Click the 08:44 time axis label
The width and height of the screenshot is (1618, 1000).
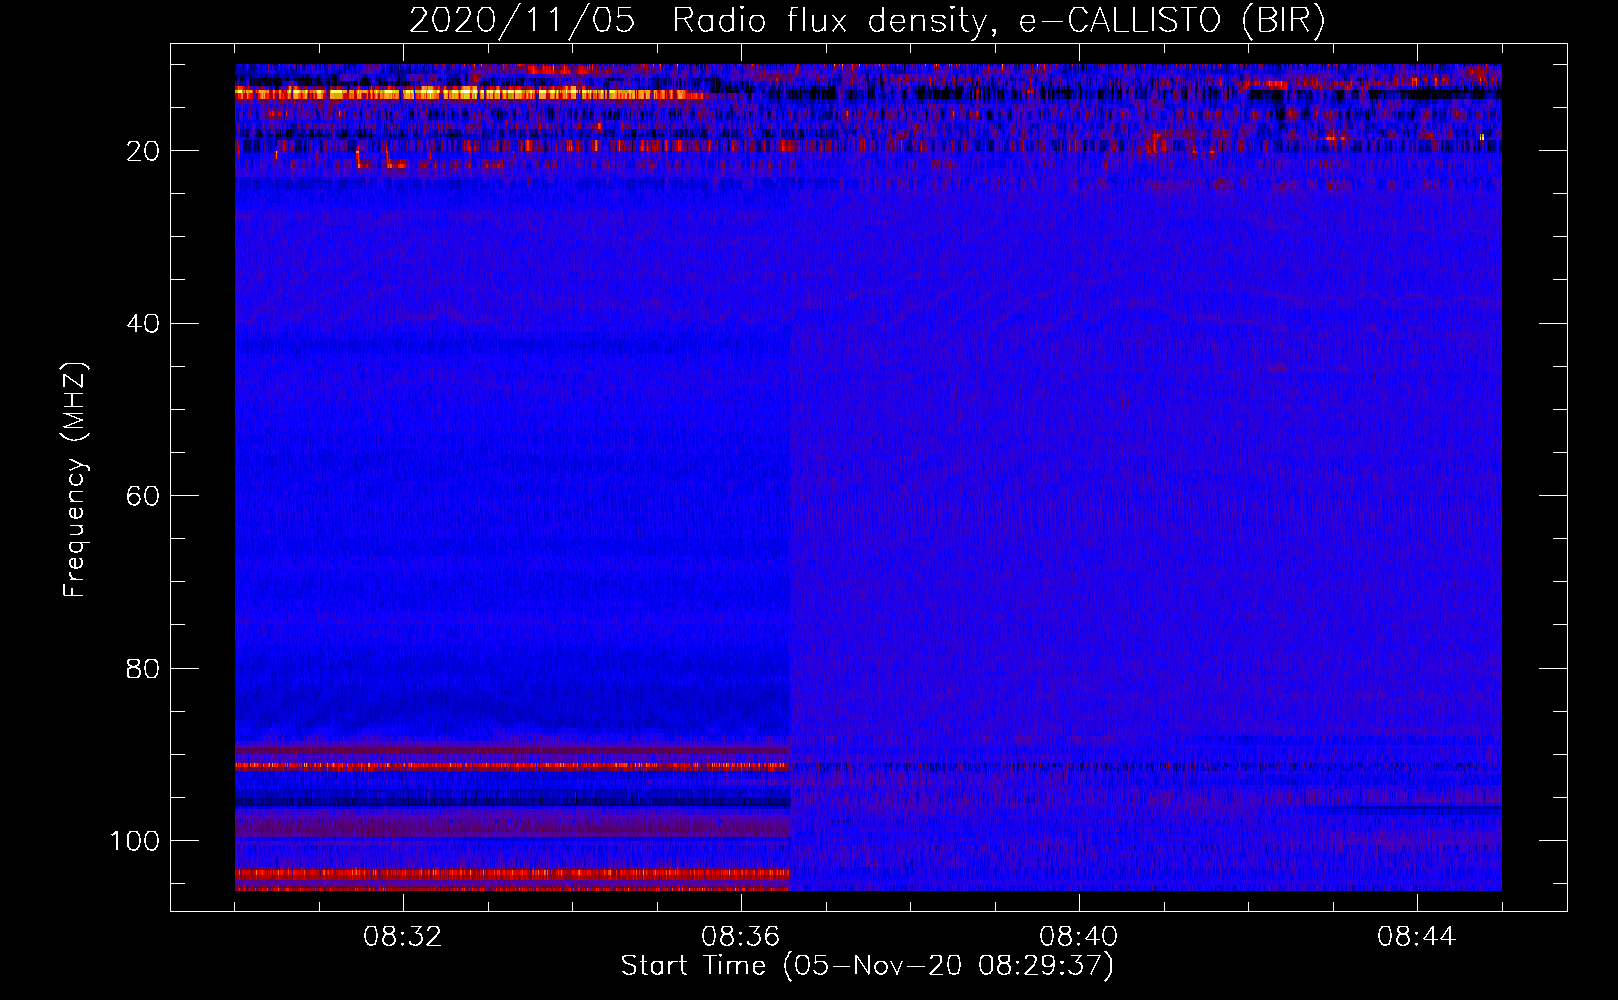1417,937
